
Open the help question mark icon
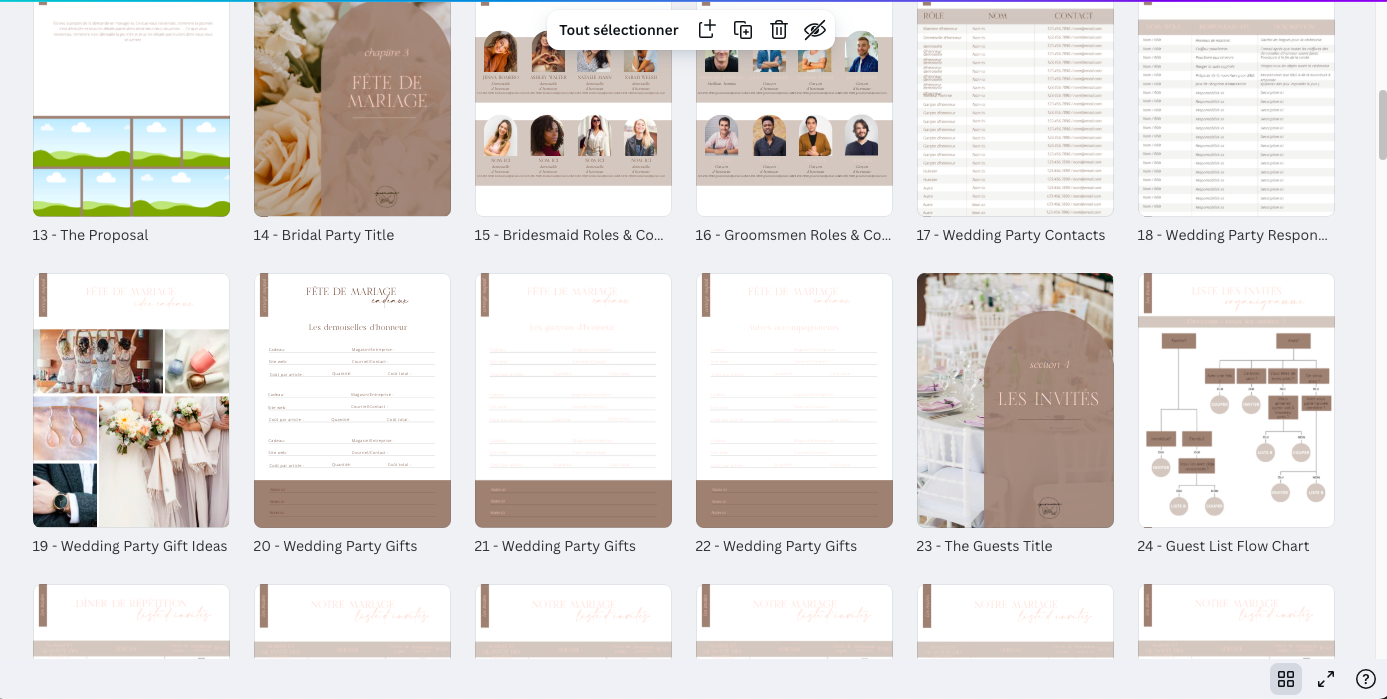(x=1365, y=679)
